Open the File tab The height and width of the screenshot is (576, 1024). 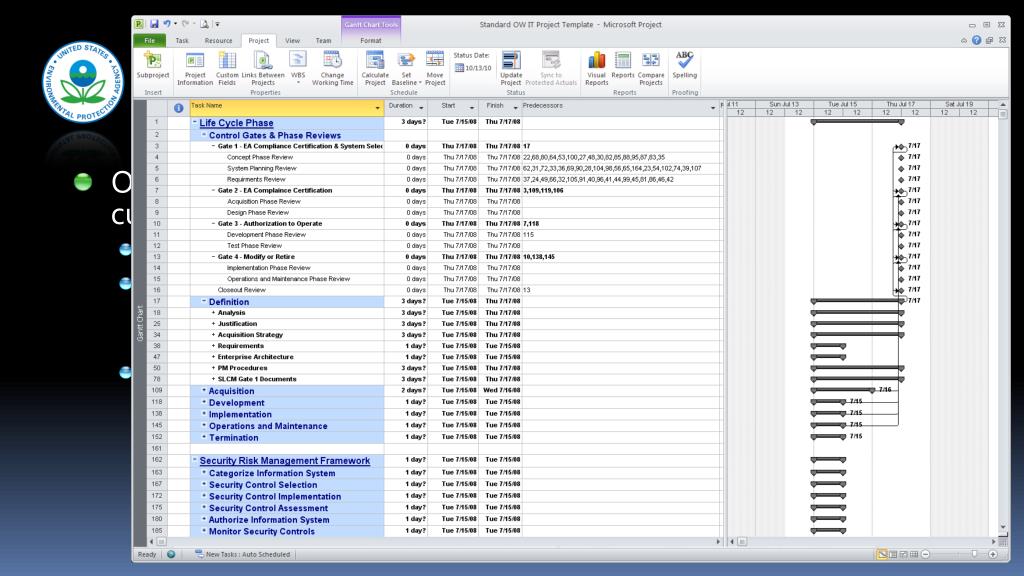click(x=150, y=40)
